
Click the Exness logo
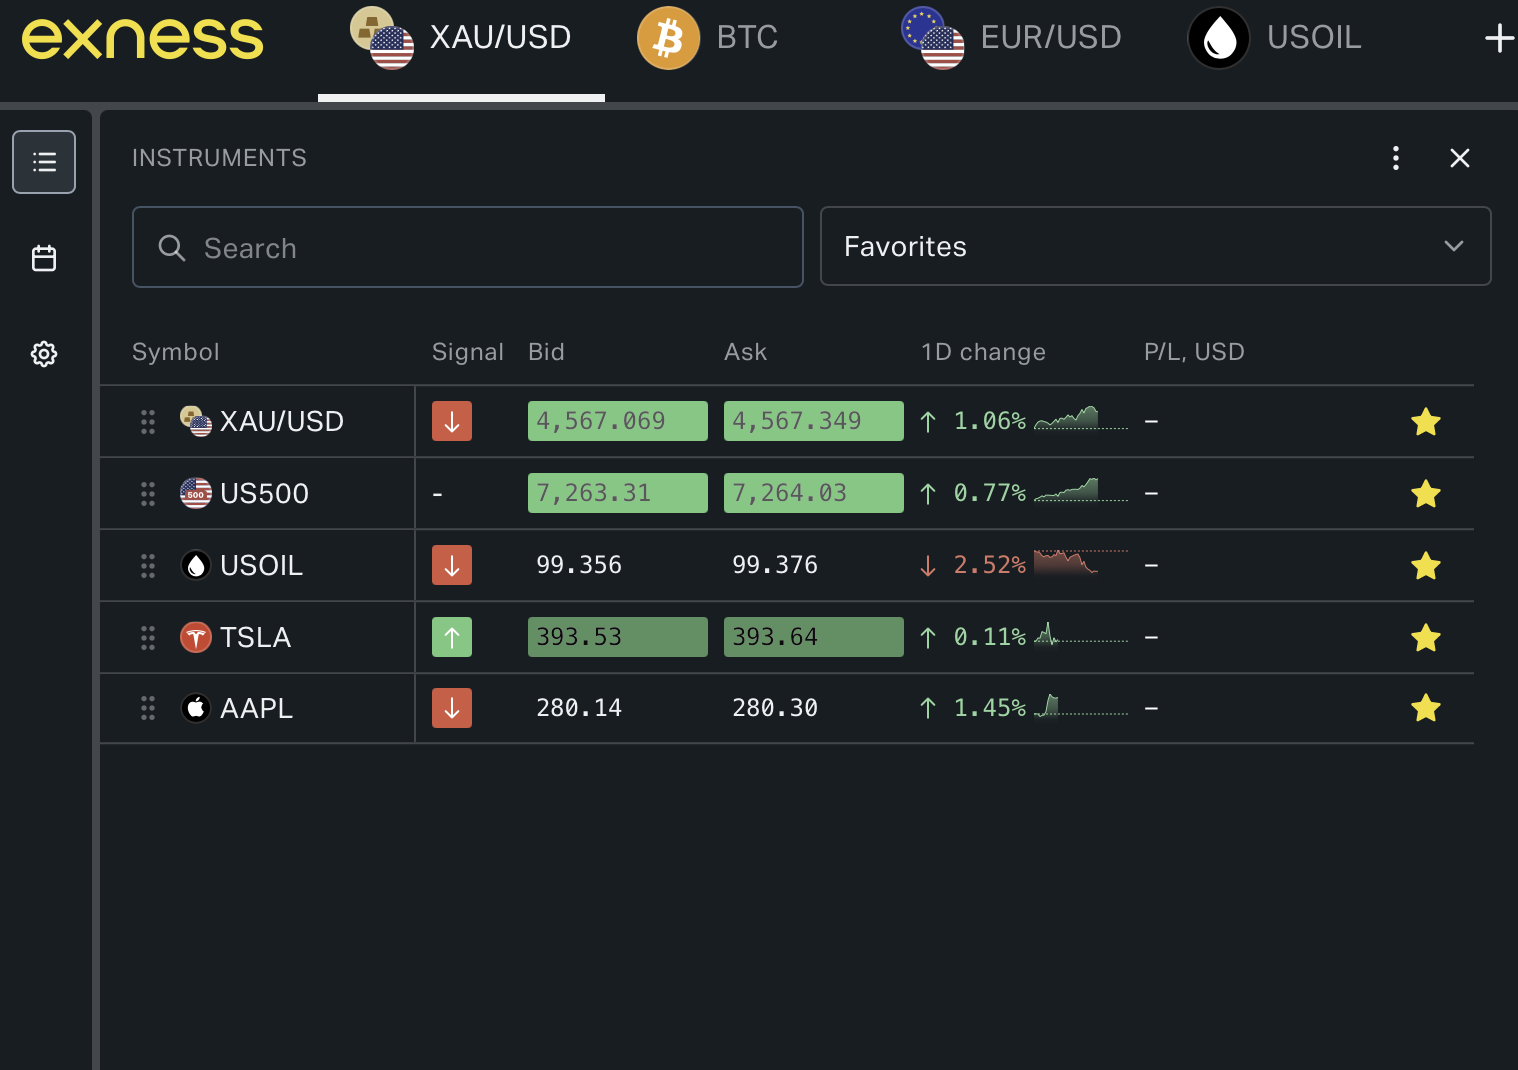143,39
